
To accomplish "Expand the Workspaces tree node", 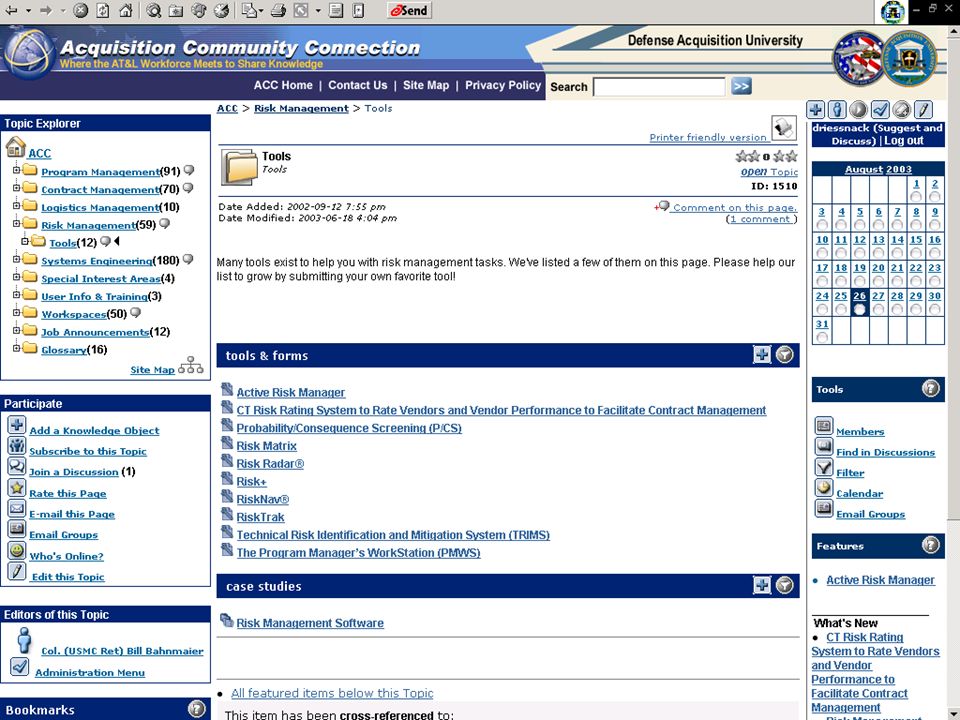I will tap(17, 312).
